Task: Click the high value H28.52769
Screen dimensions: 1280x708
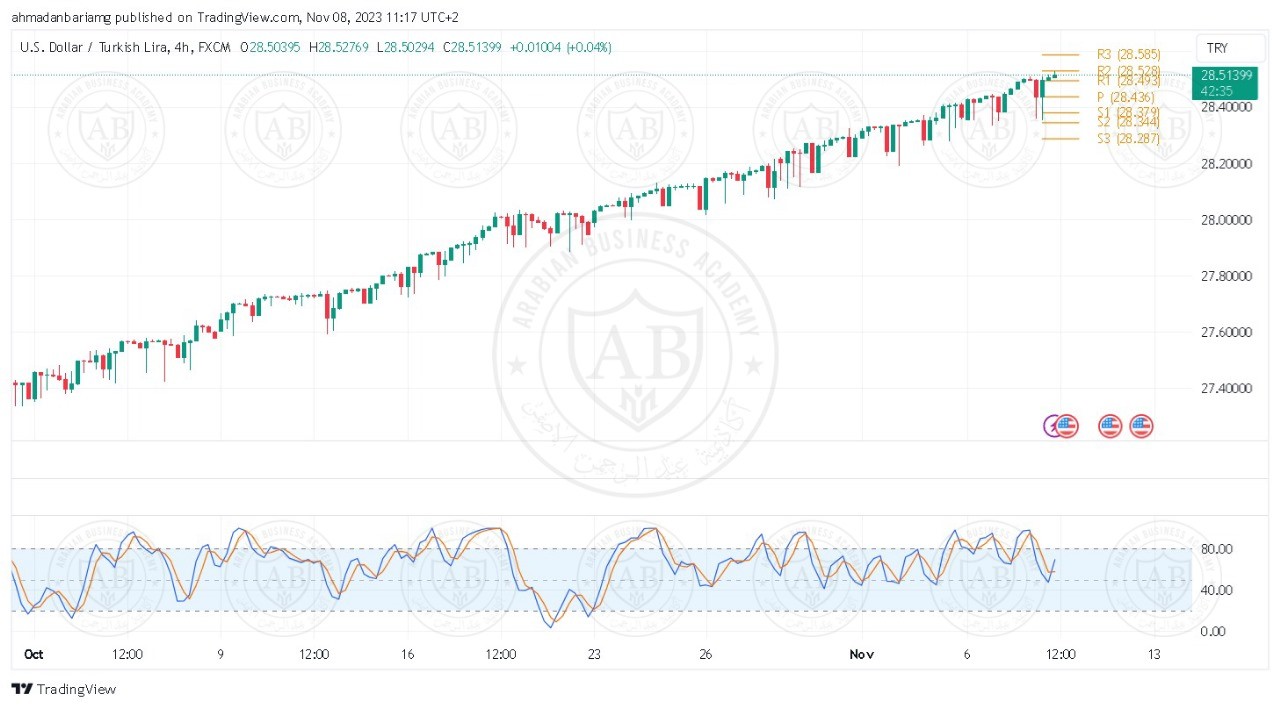Action: point(340,47)
